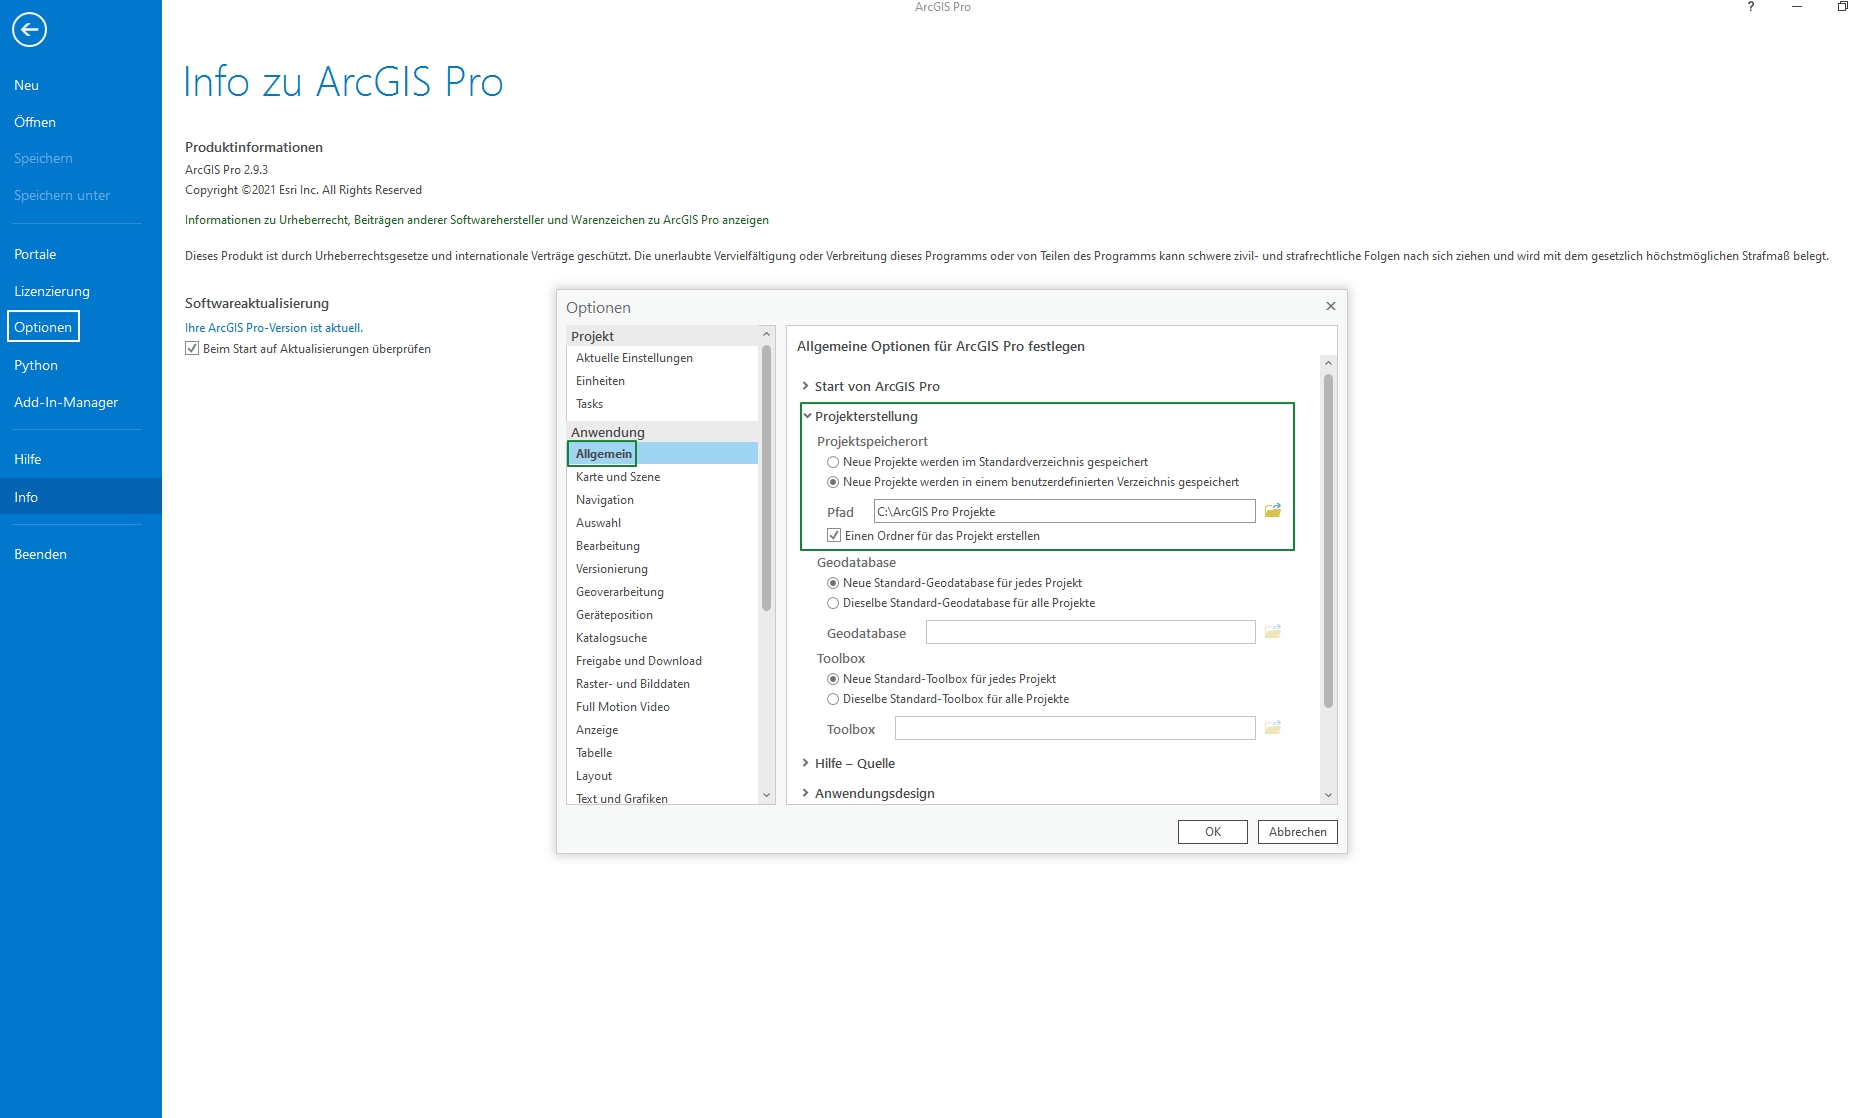Open the help question mark icon
The width and height of the screenshot is (1853, 1118).
click(x=1750, y=7)
